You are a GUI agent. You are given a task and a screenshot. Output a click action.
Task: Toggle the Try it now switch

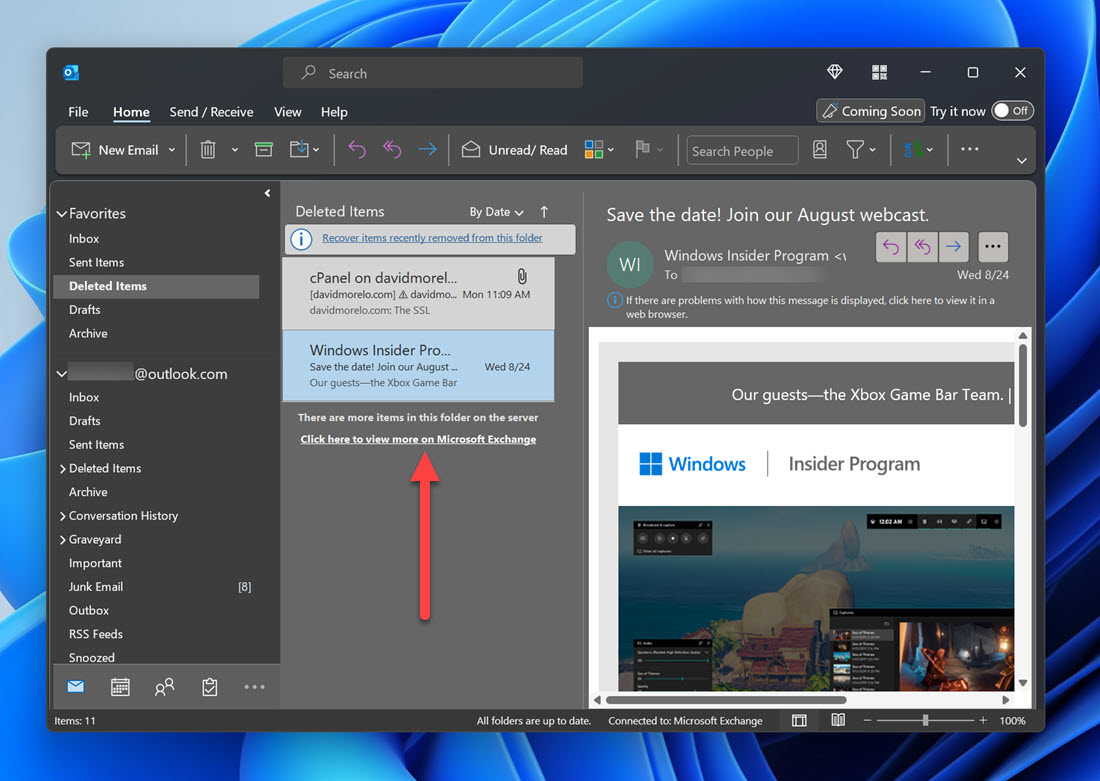coord(1012,111)
